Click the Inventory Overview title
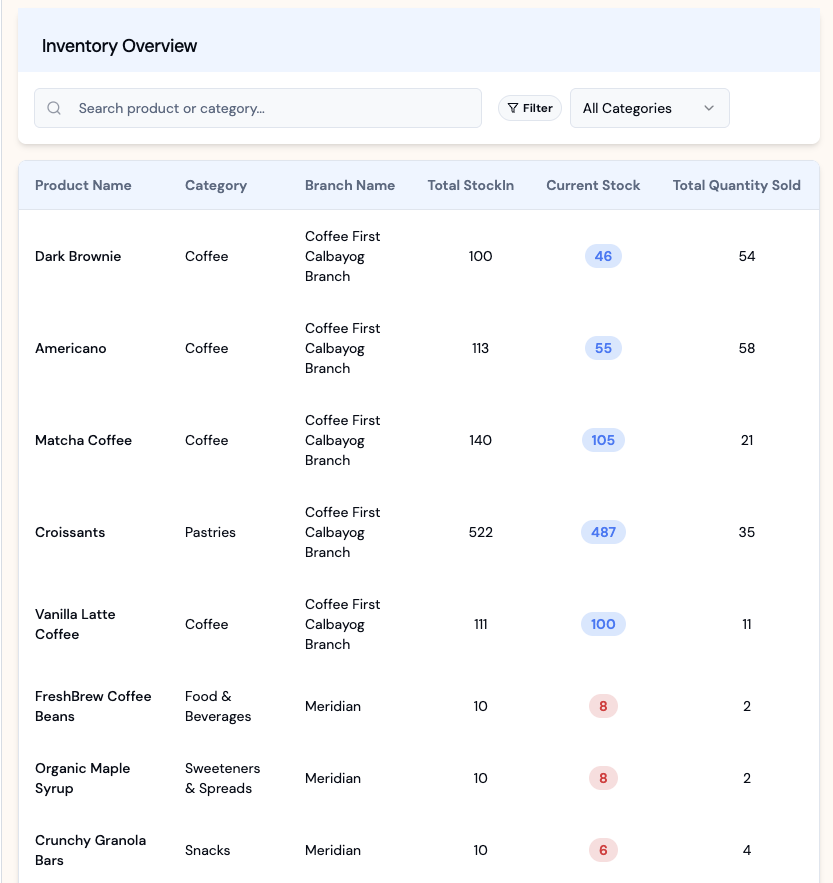The image size is (833, 883). [119, 45]
